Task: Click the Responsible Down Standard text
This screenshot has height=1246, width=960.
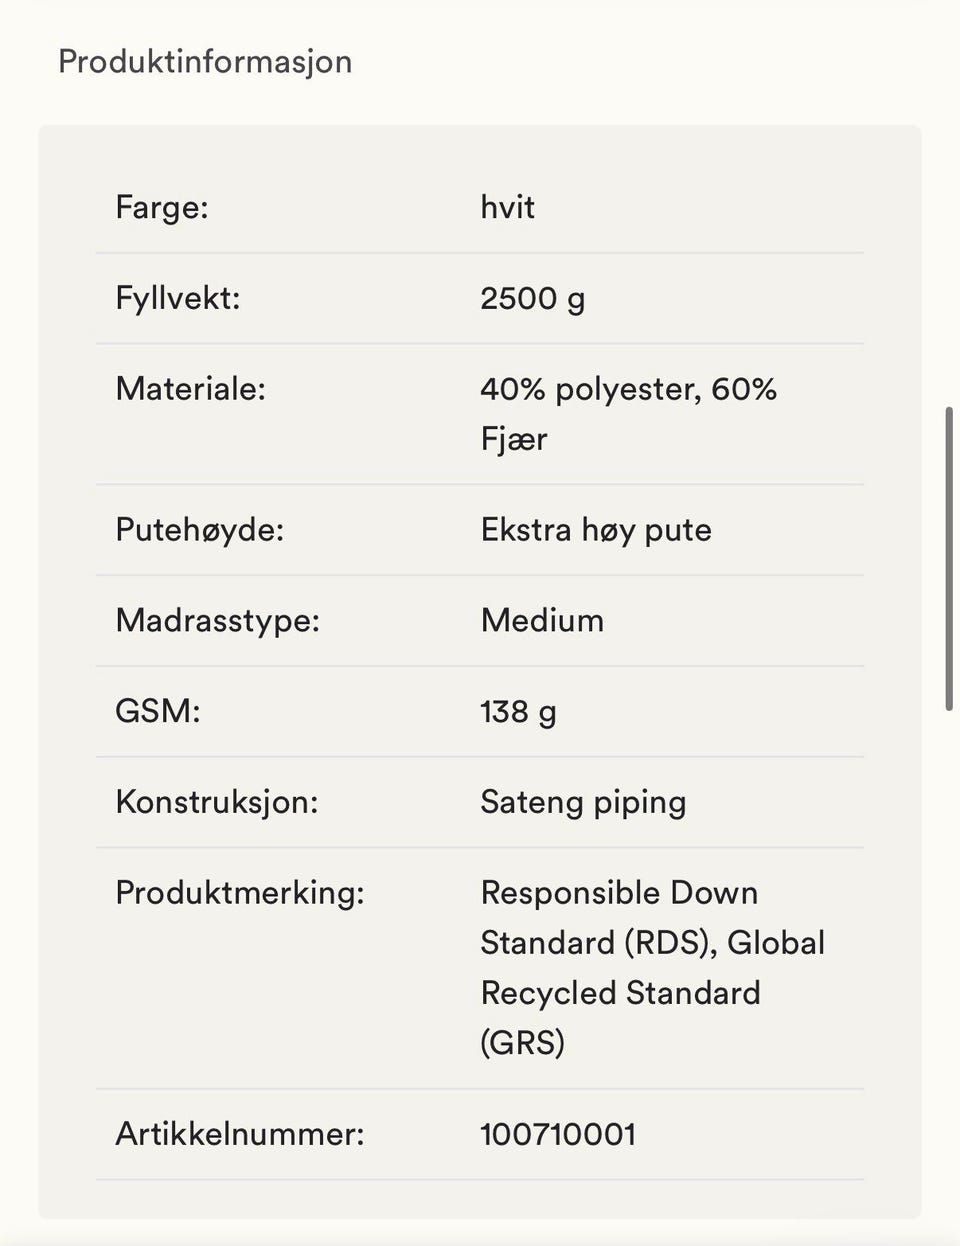Action: coord(619,917)
